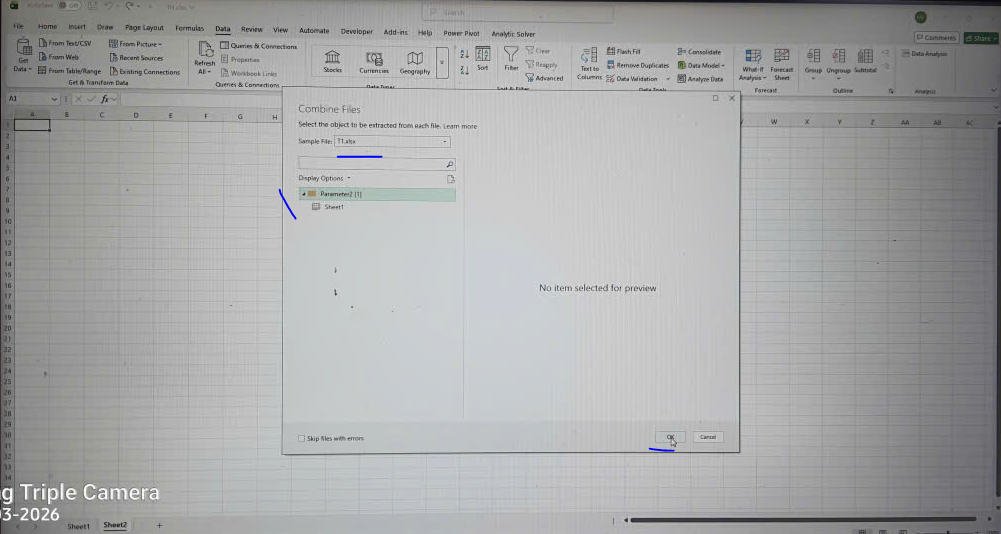Select Sheet1 in the navigator tree
Screen dimensions: 1001x534
(333, 207)
